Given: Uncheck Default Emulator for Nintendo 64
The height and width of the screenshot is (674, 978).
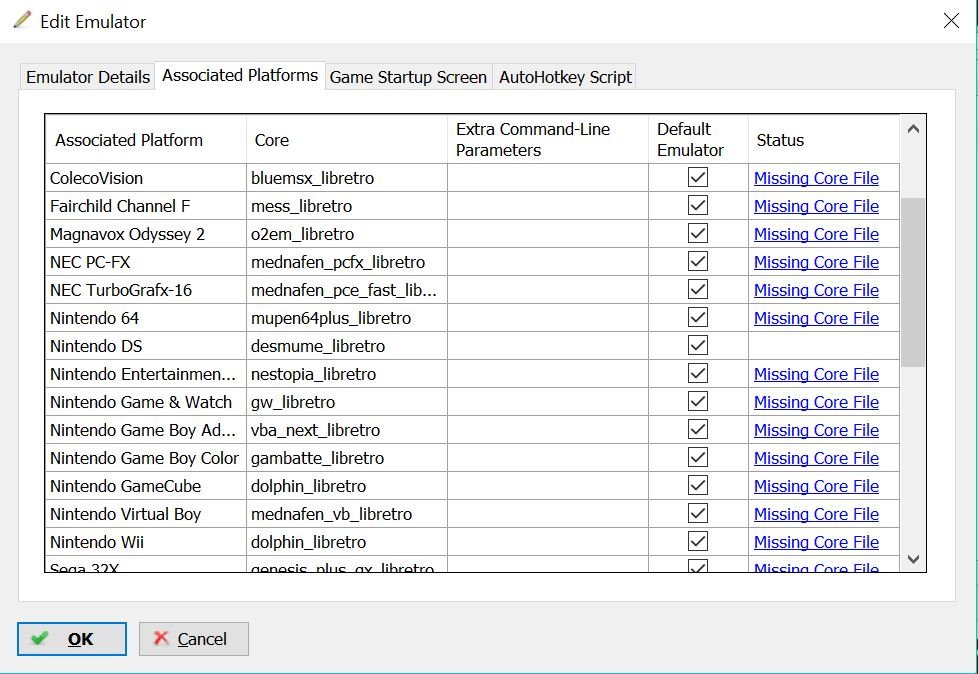Looking at the screenshot, I should coord(698,317).
